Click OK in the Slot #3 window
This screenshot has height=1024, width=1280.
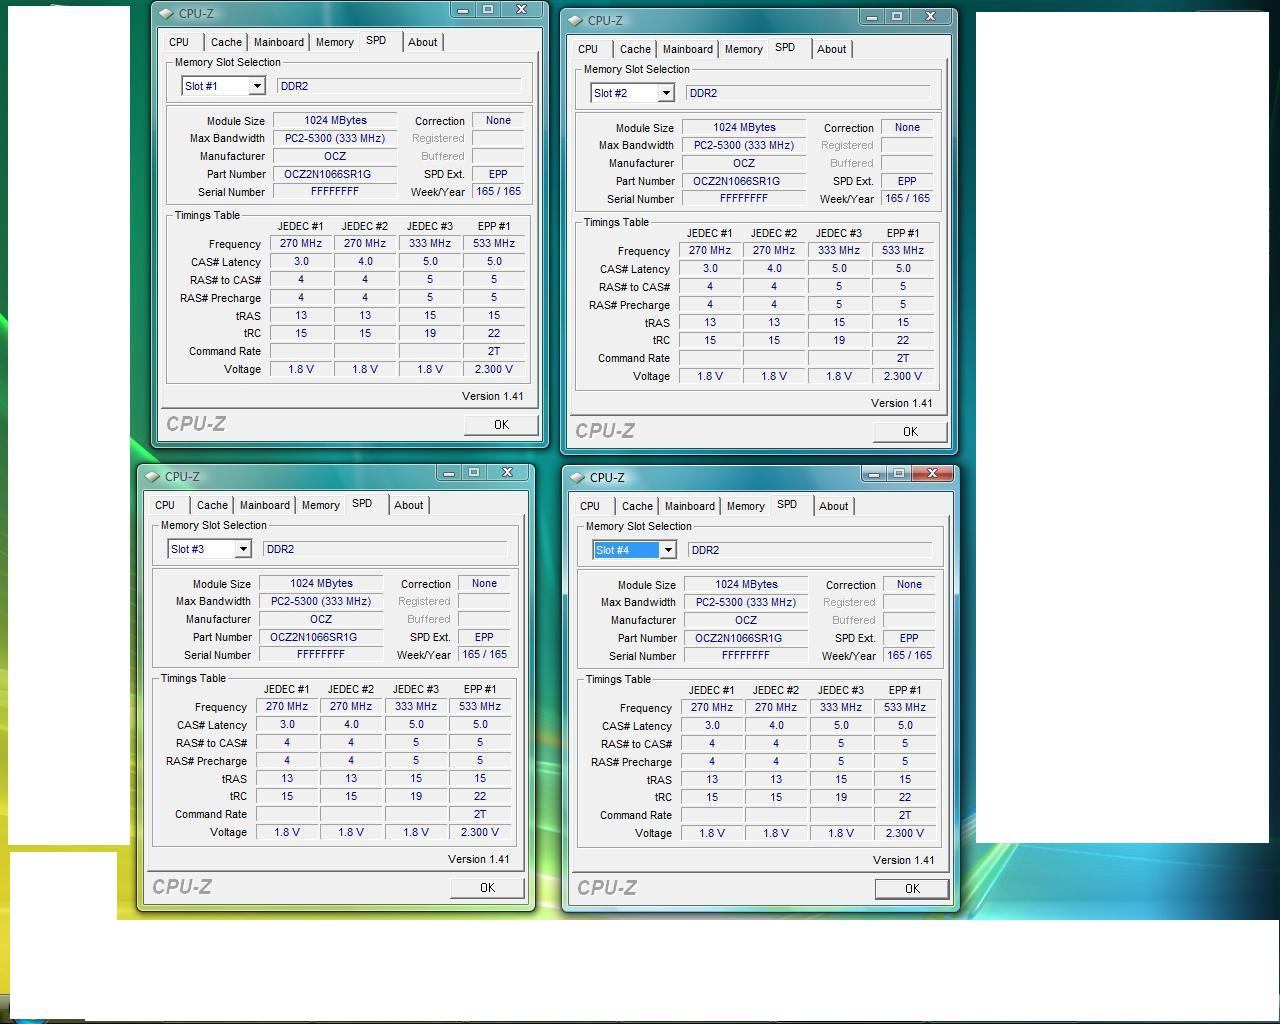point(487,888)
